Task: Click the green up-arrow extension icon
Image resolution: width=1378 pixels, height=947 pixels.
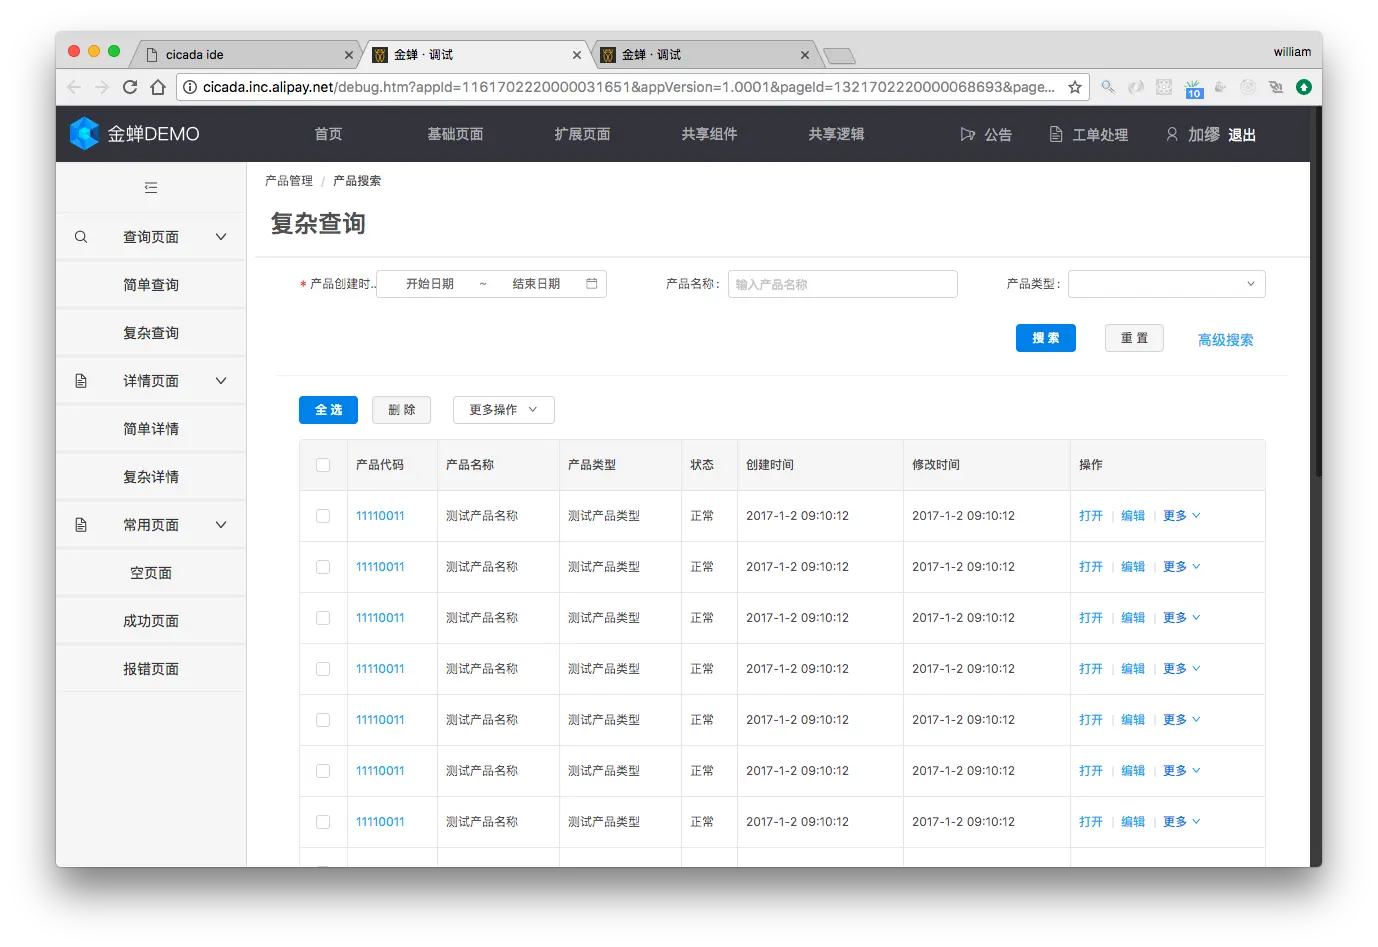Action: coord(1304,87)
